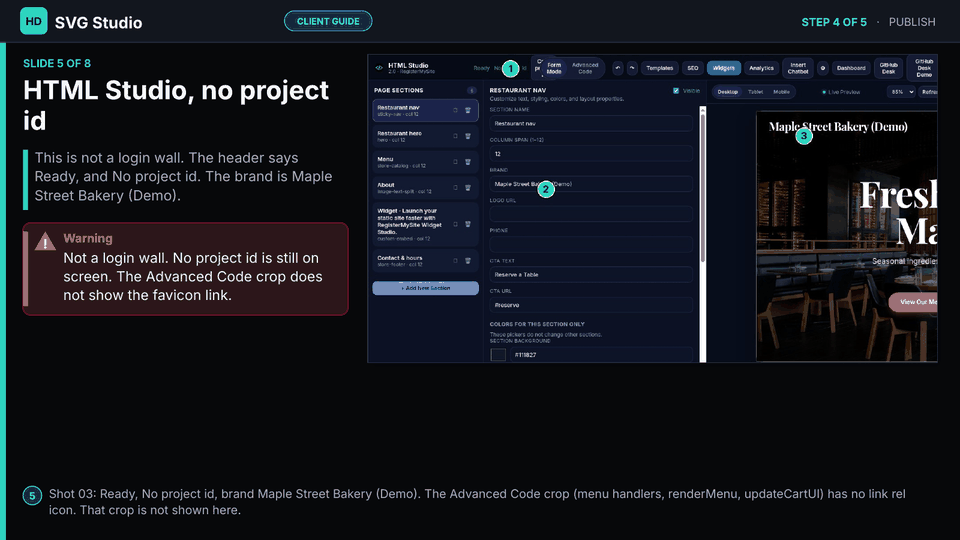Open the 85% zoom dropdown
The width and height of the screenshot is (960, 540).
pos(901,92)
